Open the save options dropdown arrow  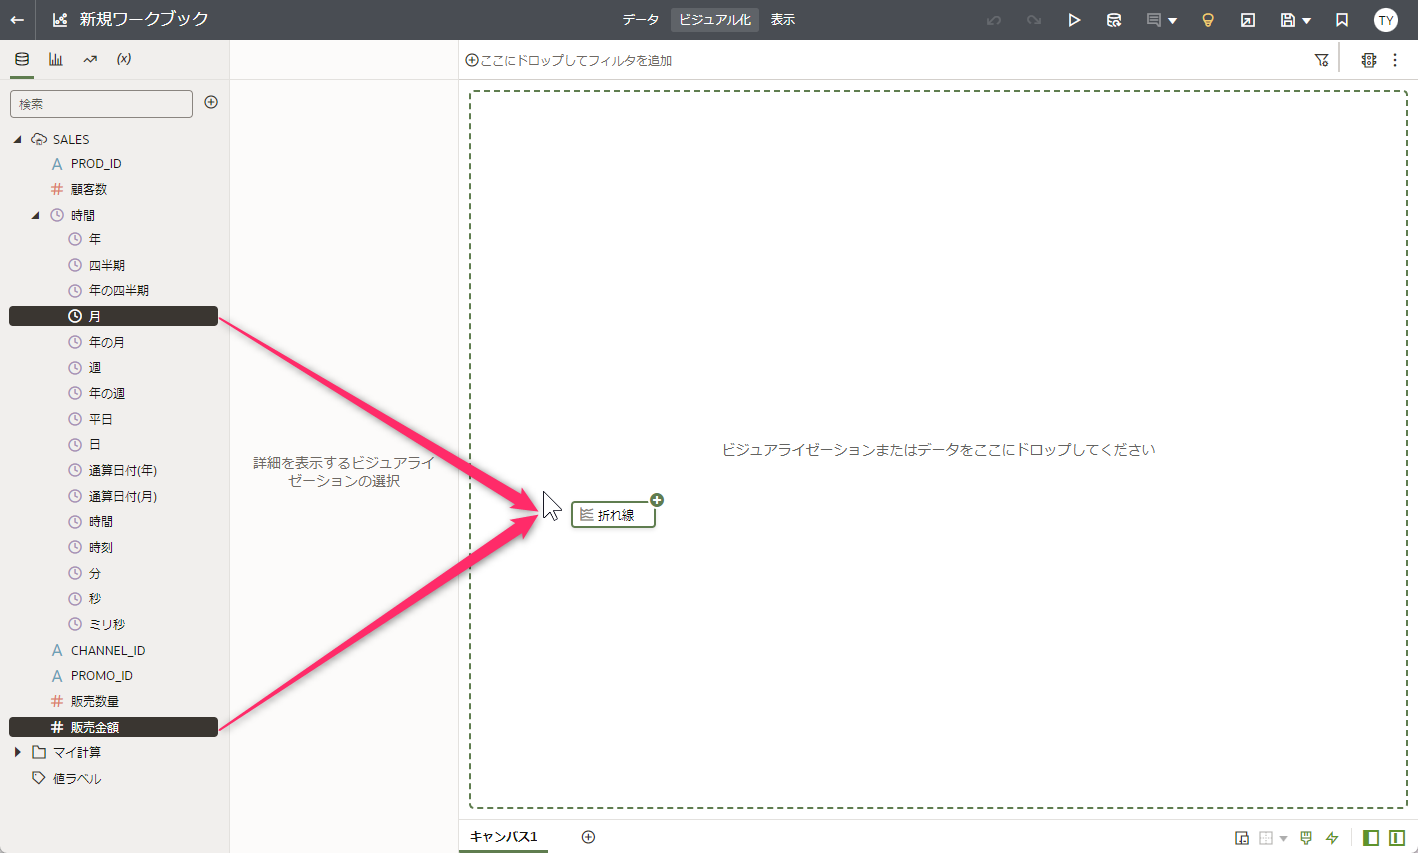tap(1306, 21)
